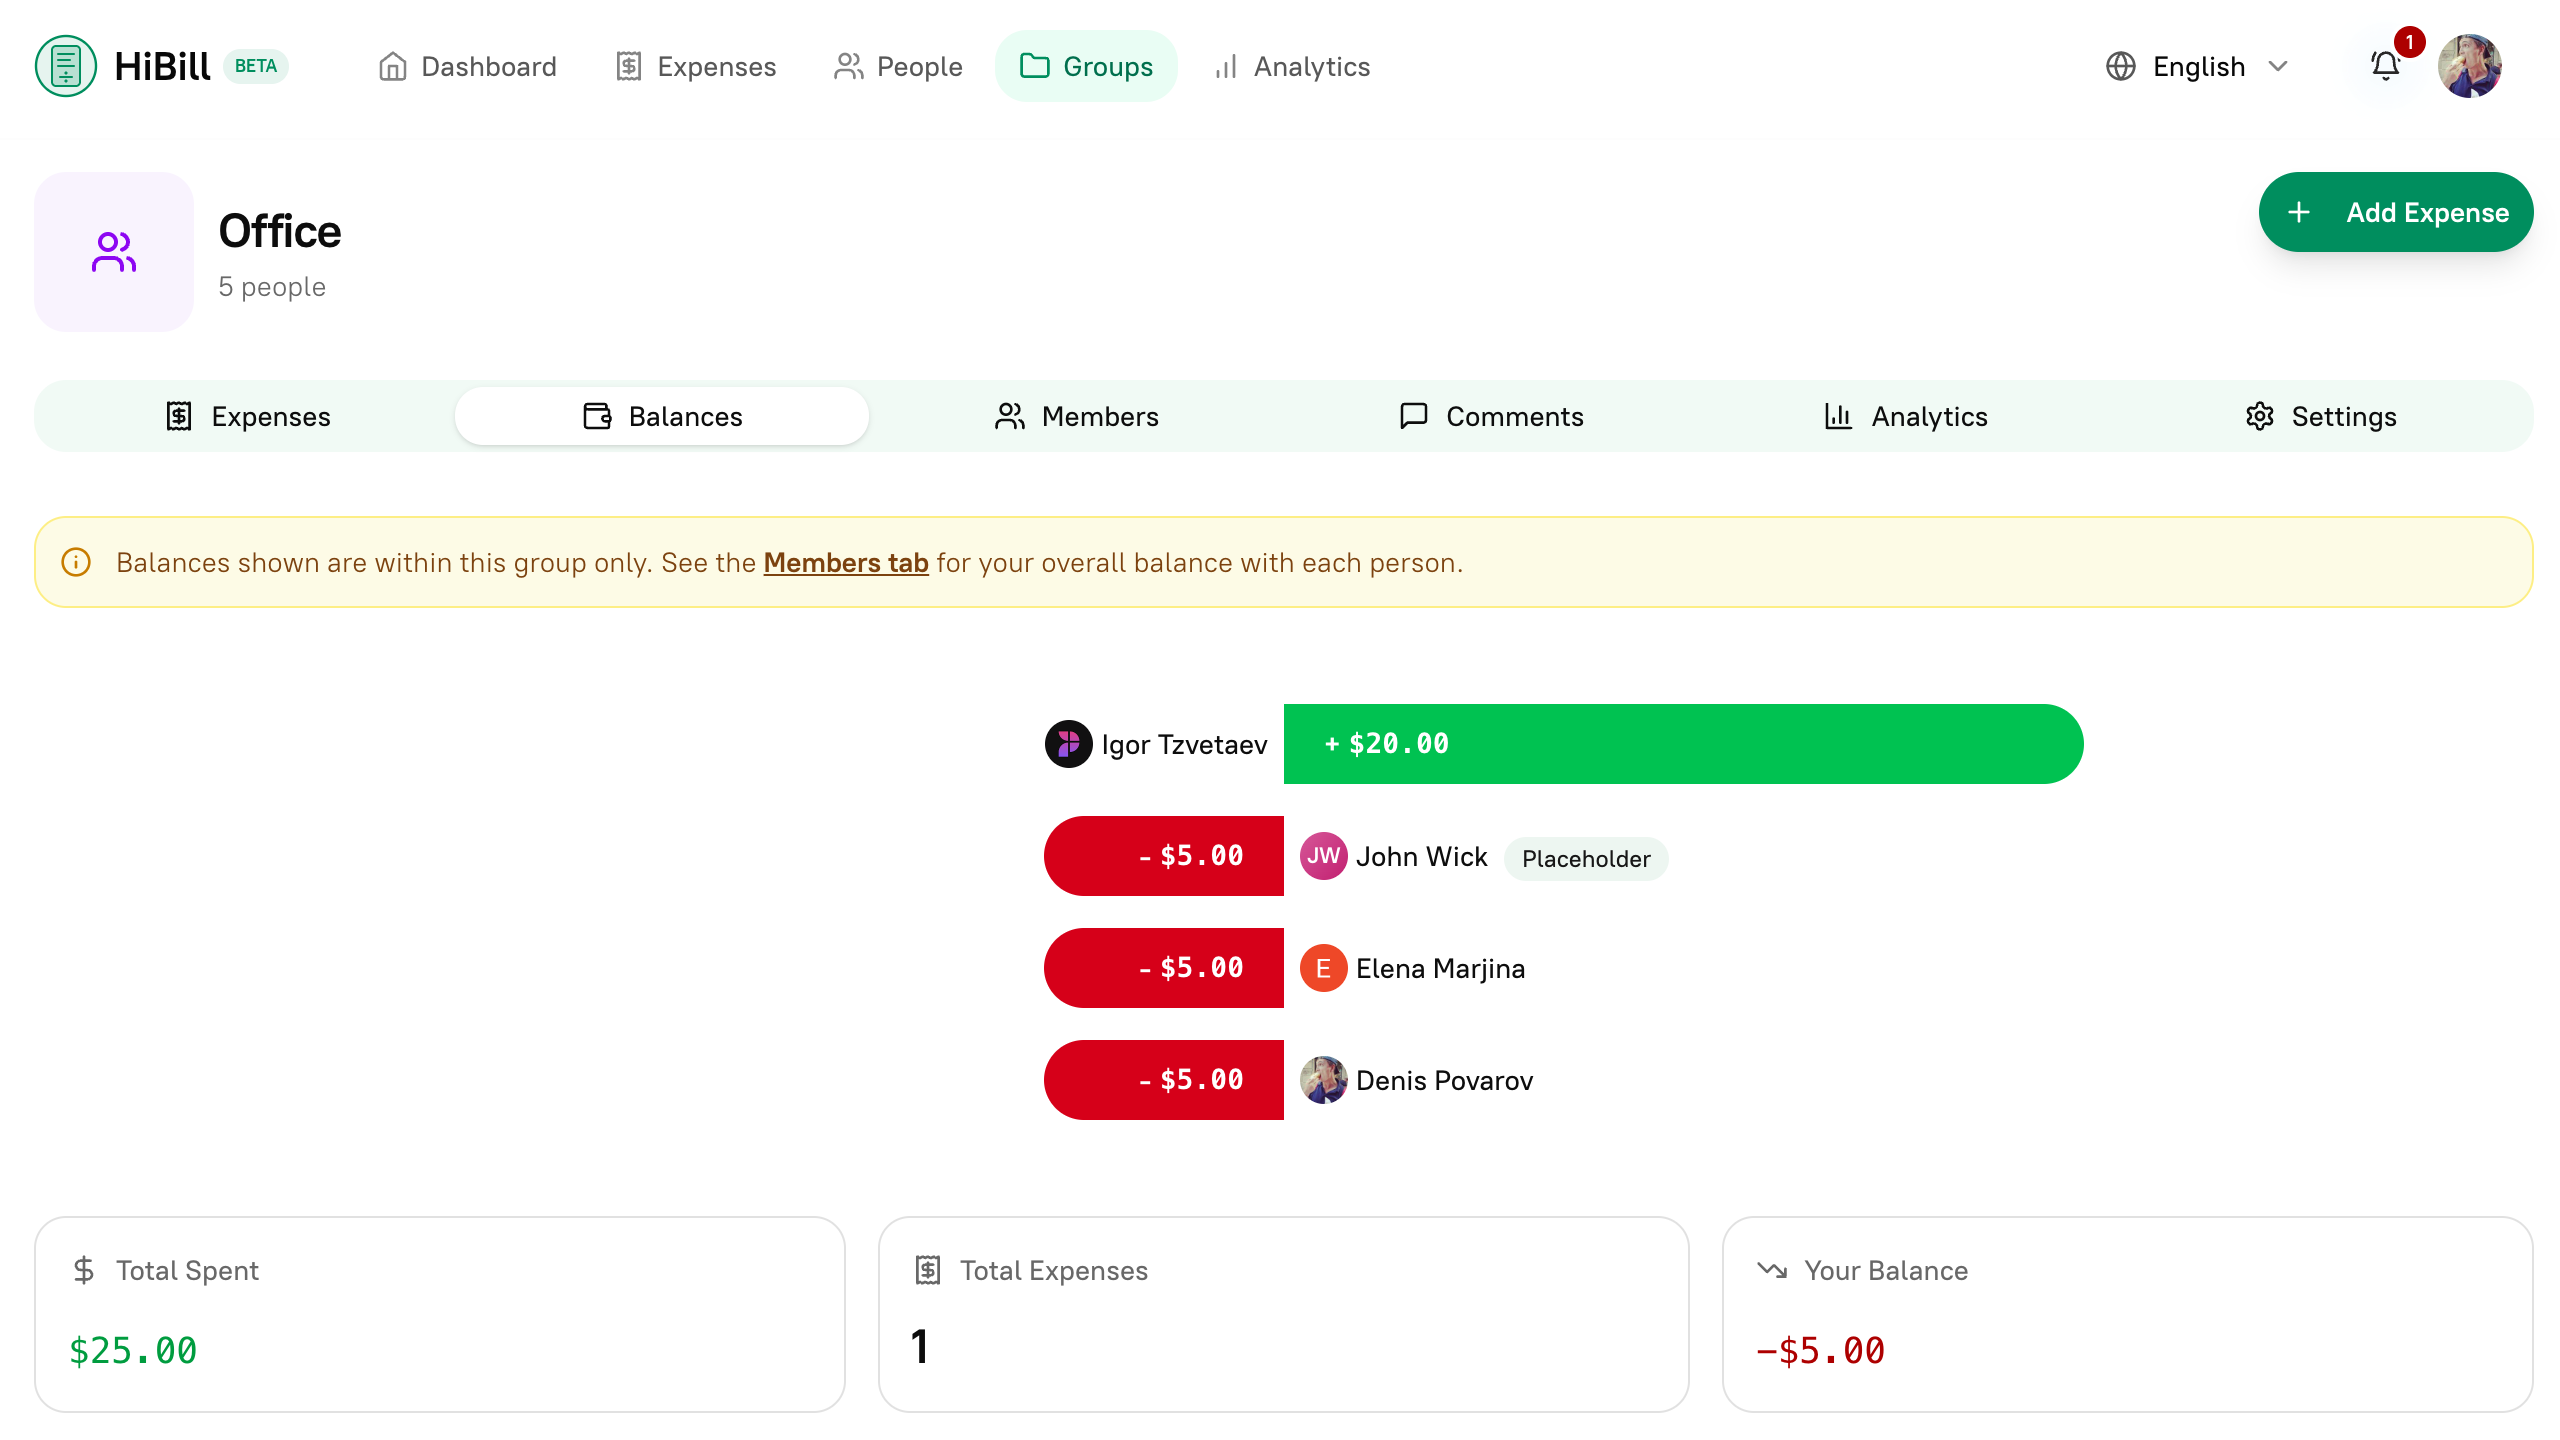Open the Members tab link in banner
The image size is (2560, 1440).
click(x=846, y=562)
